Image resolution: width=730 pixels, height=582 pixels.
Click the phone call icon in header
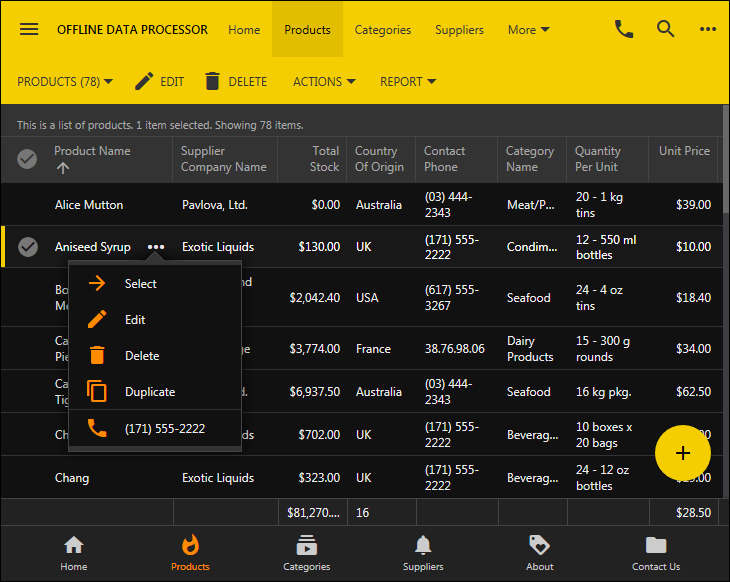(624, 29)
